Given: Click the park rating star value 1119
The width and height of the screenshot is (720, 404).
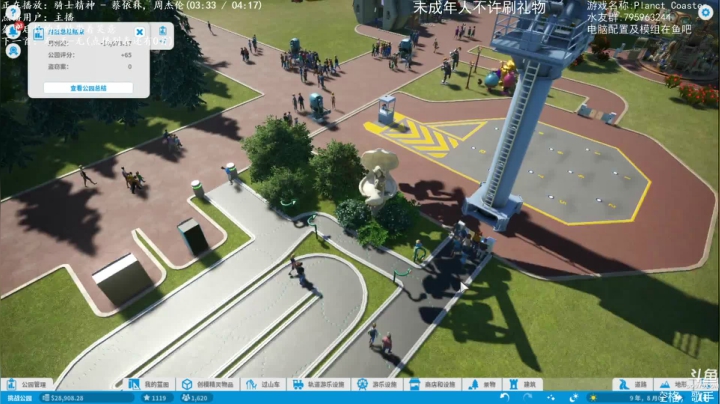Looking at the screenshot, I should (x=155, y=398).
